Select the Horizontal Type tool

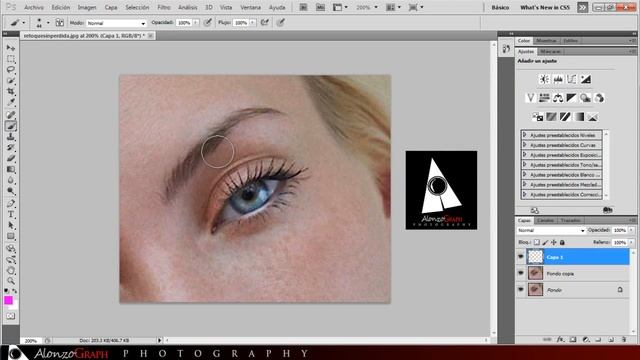pos(11,214)
